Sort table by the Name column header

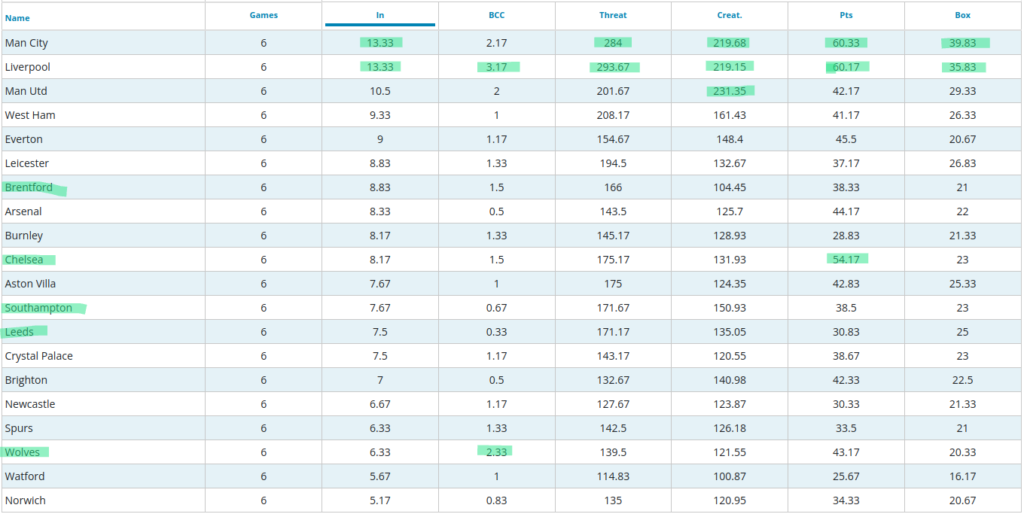click(x=17, y=18)
